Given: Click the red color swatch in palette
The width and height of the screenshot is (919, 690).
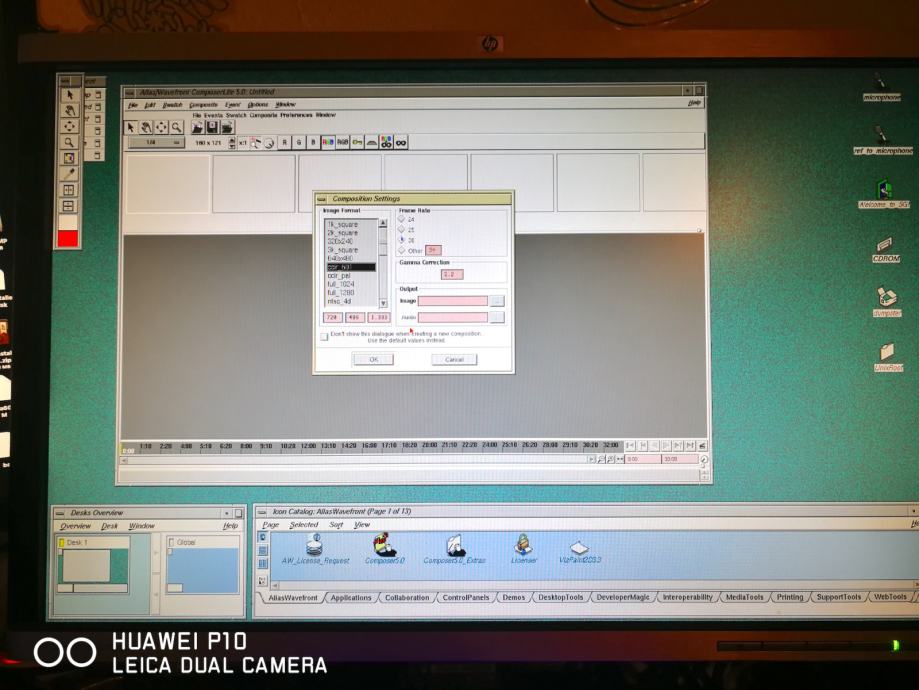Looking at the screenshot, I should point(68,239).
